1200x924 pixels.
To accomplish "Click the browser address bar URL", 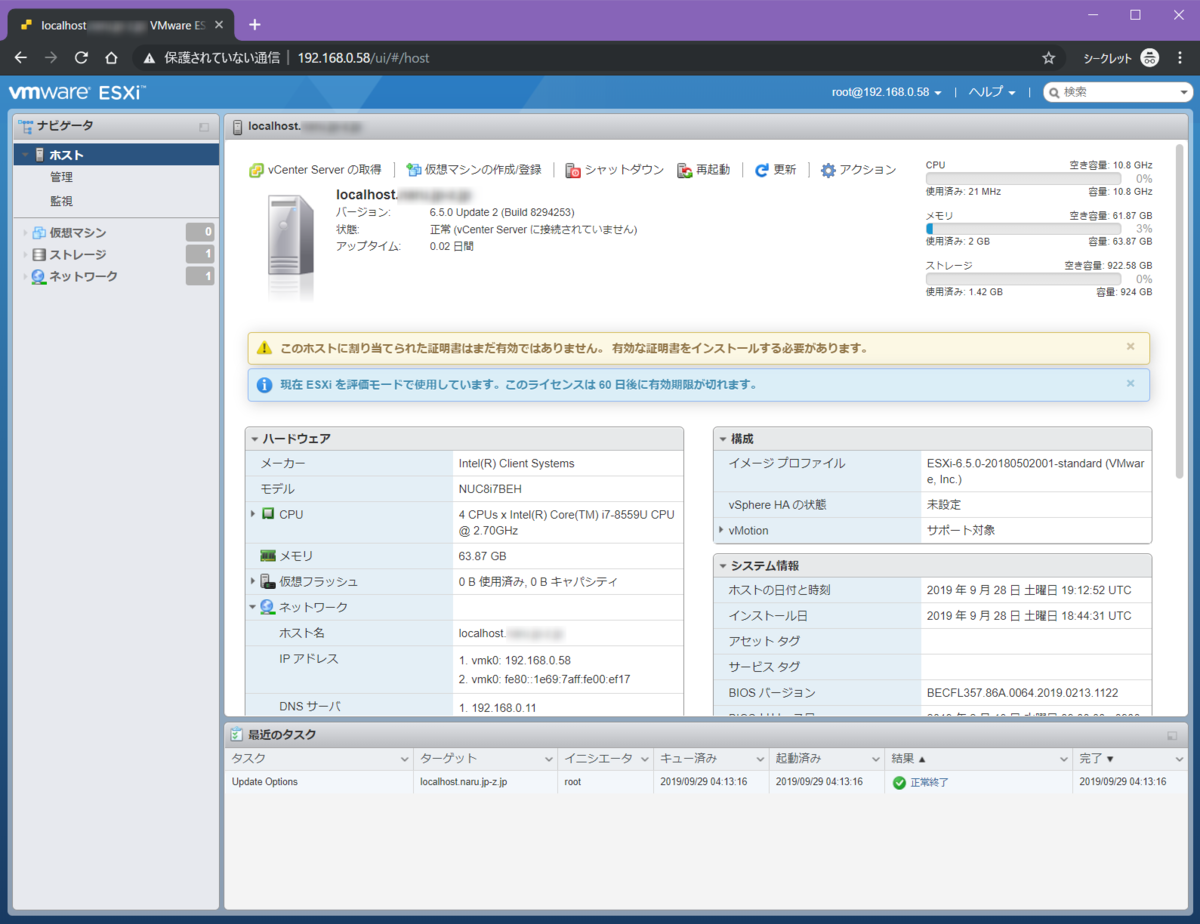I will 363,58.
